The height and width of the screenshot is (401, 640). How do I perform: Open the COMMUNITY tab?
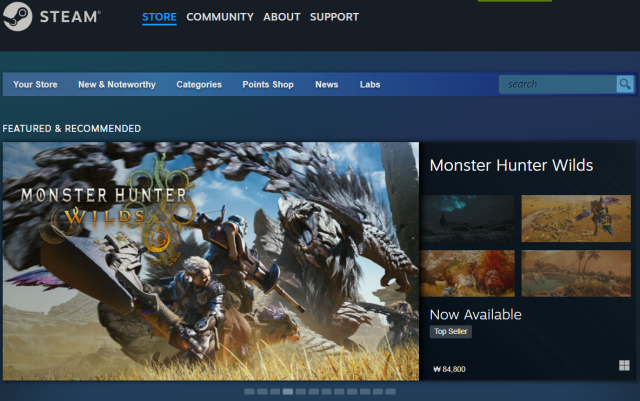[x=220, y=17]
